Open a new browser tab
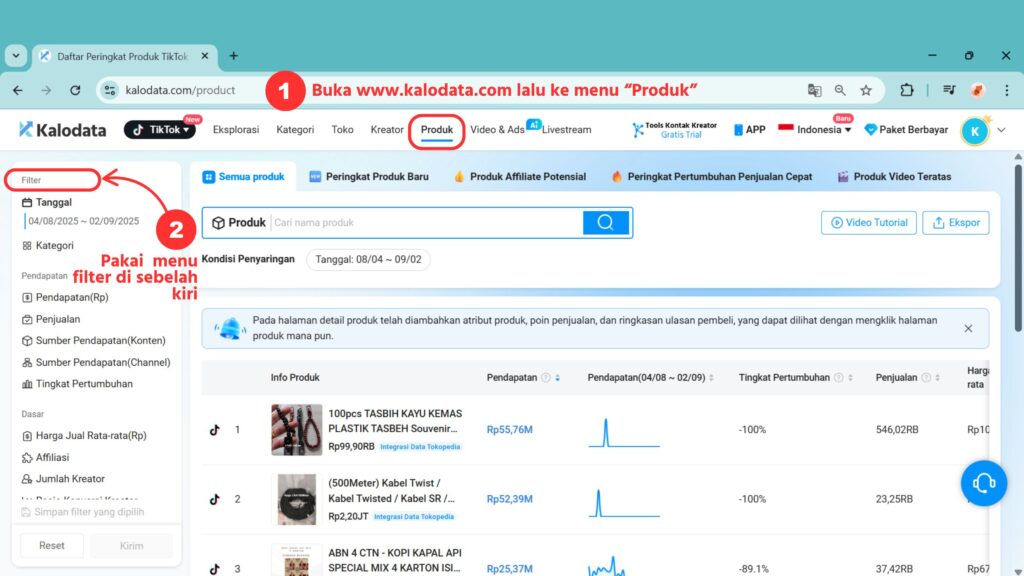 coord(233,56)
